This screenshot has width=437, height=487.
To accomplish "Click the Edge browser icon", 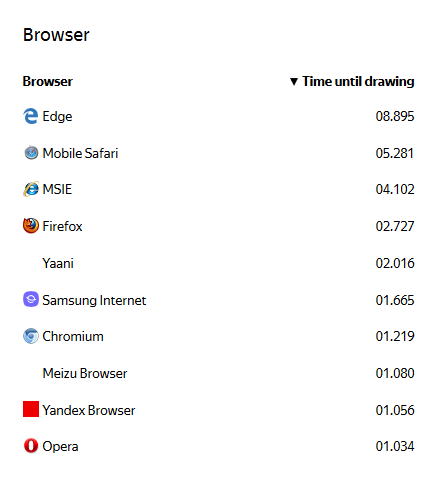I will click(30, 116).
